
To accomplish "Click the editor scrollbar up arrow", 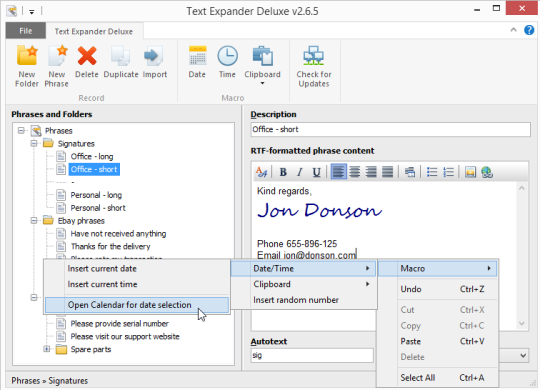I will [x=522, y=188].
